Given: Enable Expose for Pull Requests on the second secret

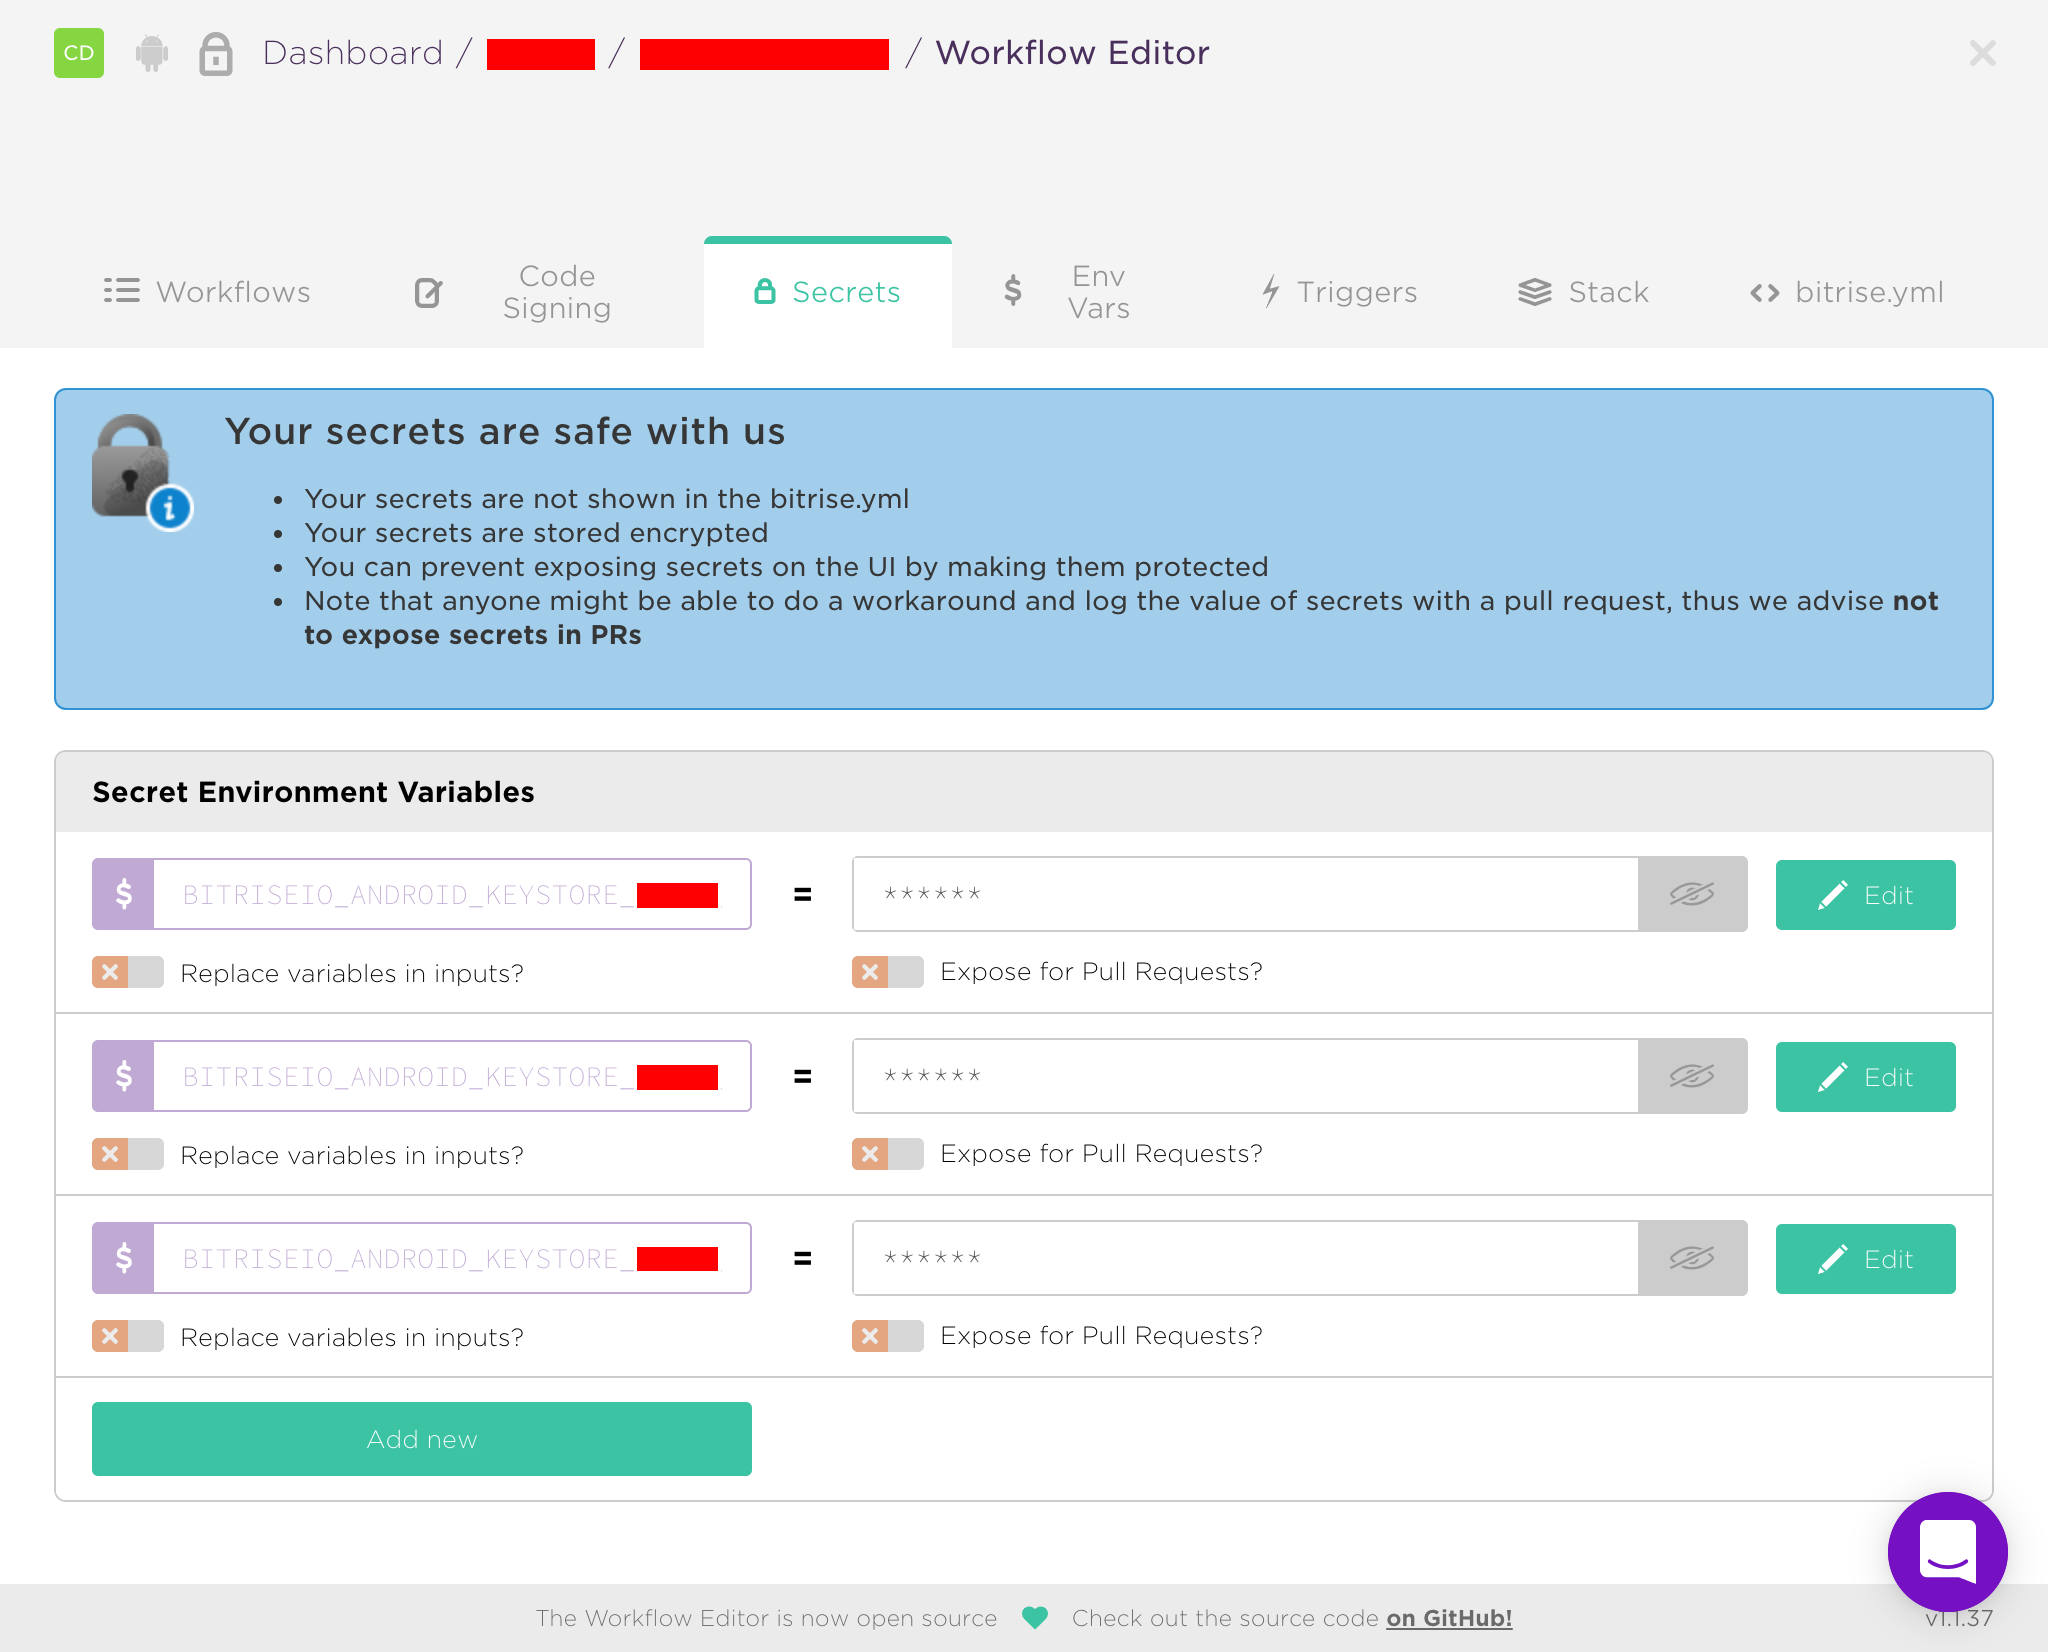Looking at the screenshot, I should 887,1153.
